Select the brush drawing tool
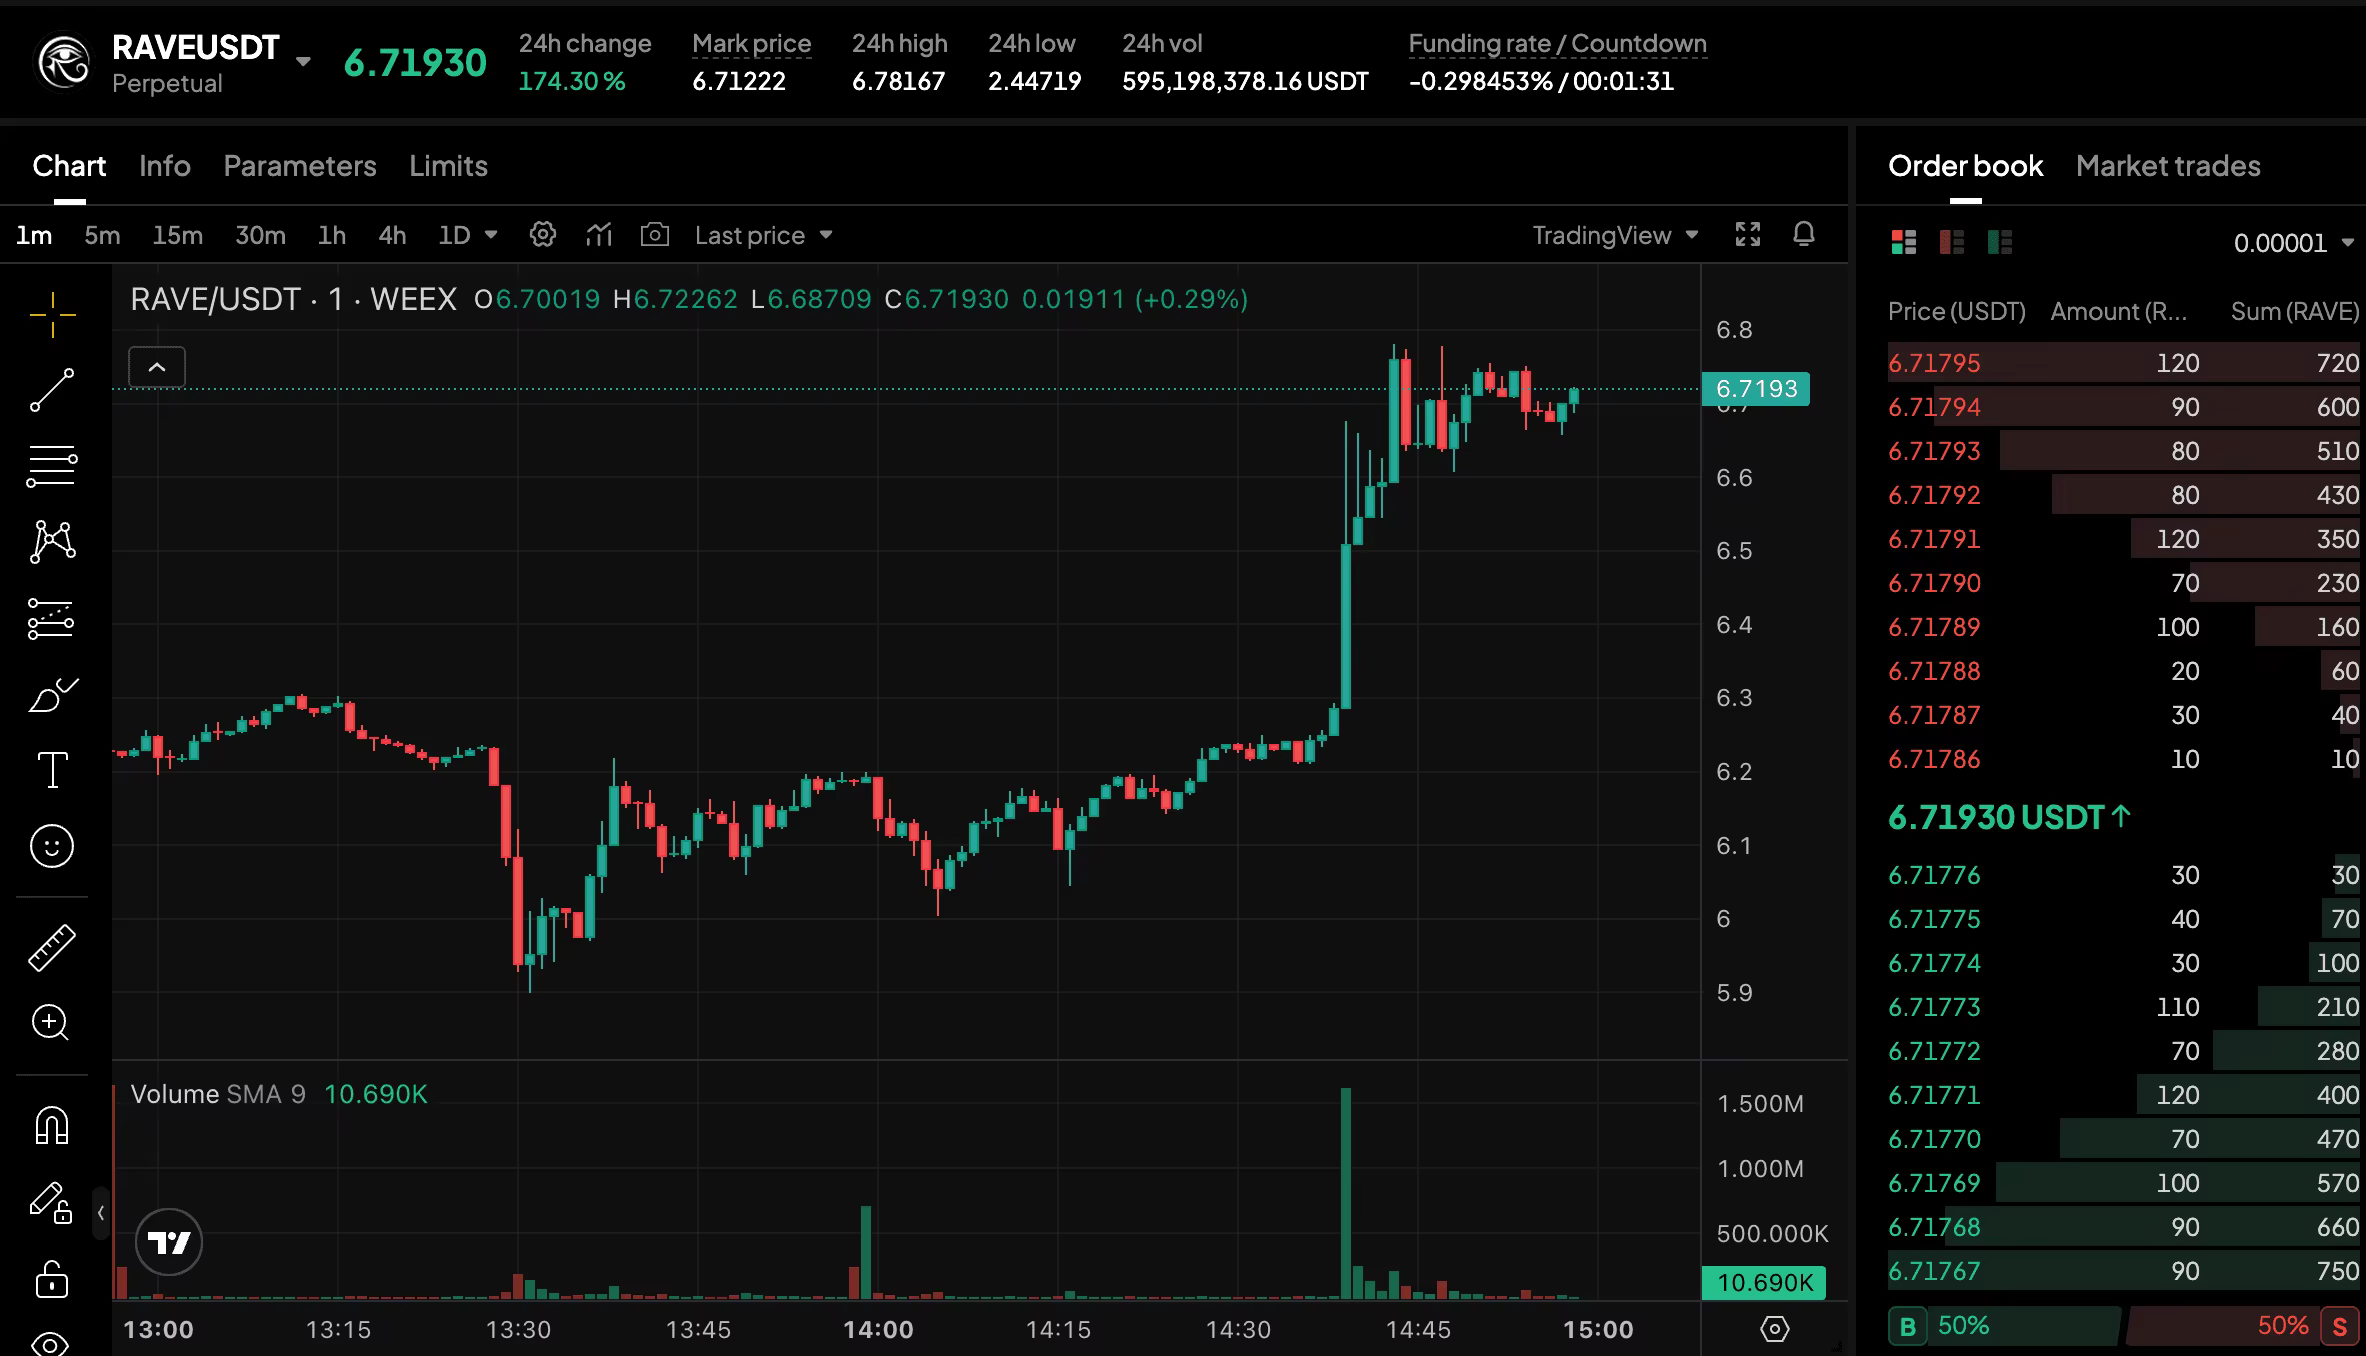 (52, 695)
